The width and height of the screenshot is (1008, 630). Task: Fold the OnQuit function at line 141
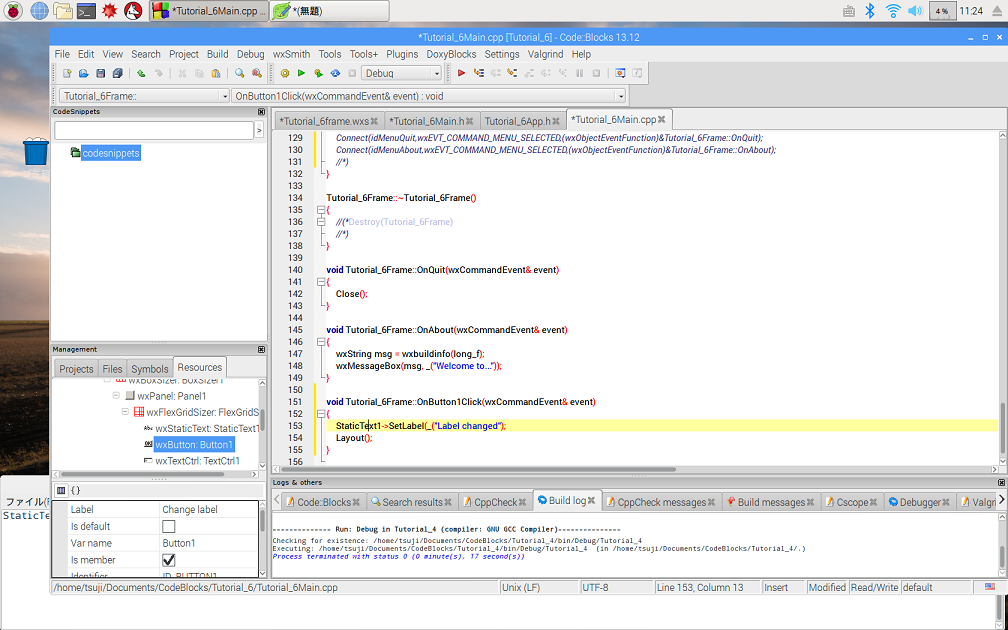[321, 282]
